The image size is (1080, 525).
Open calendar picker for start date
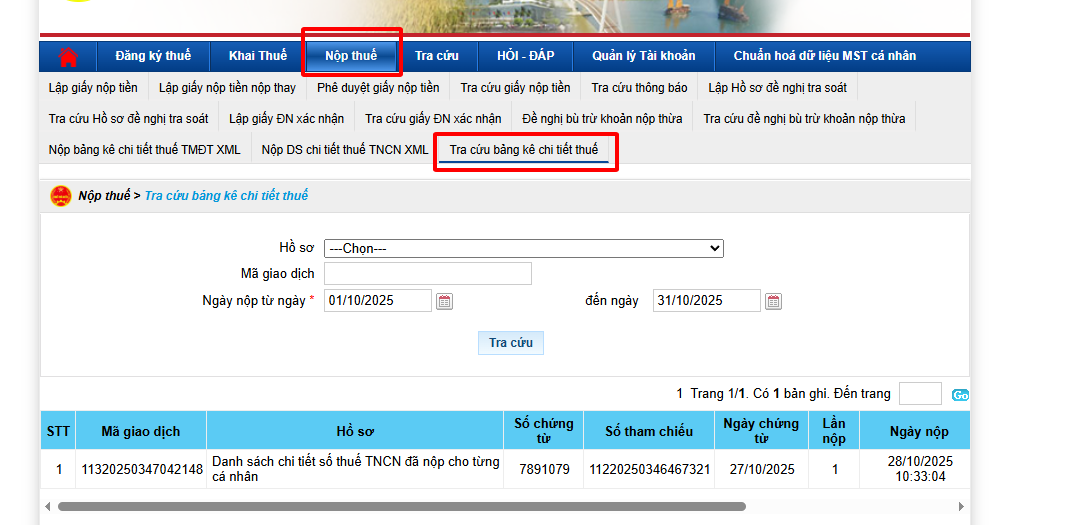pyautogui.click(x=445, y=301)
